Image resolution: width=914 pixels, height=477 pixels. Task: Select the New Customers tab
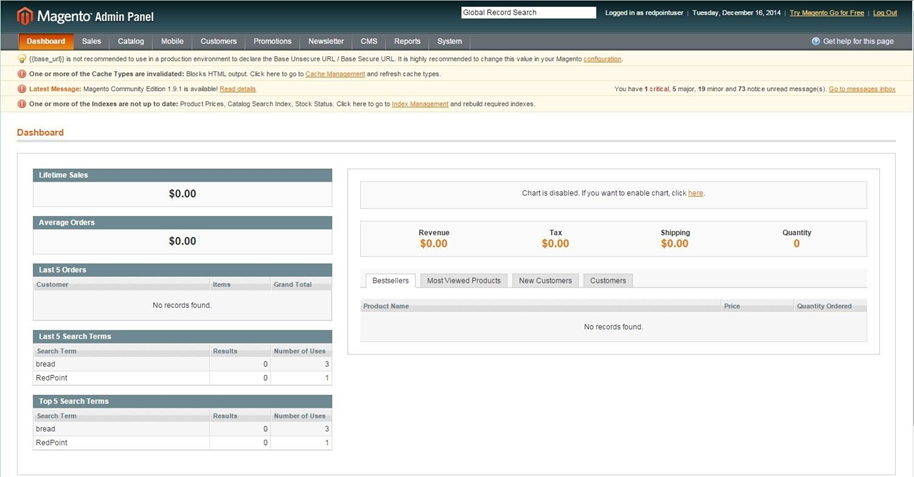click(544, 281)
